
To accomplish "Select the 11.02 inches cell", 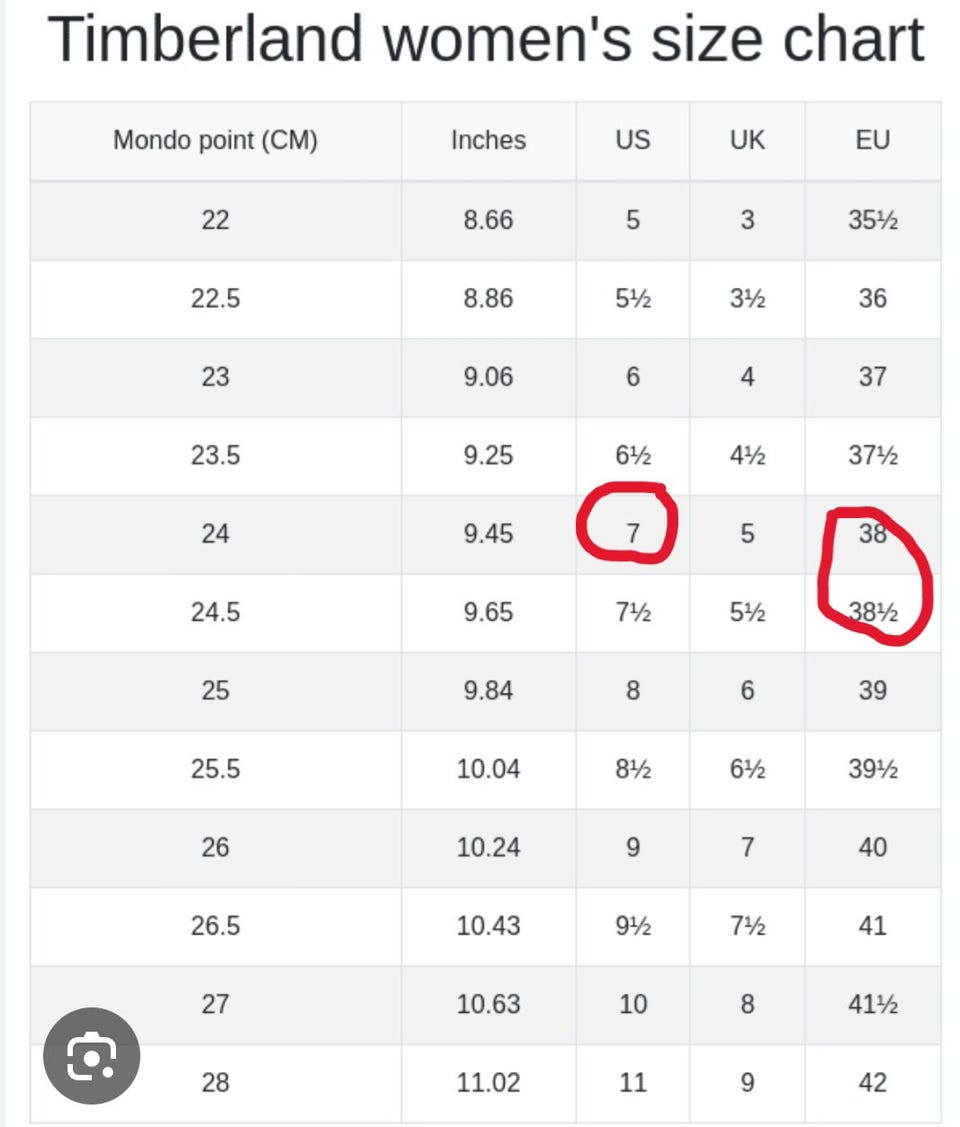I will point(489,1082).
